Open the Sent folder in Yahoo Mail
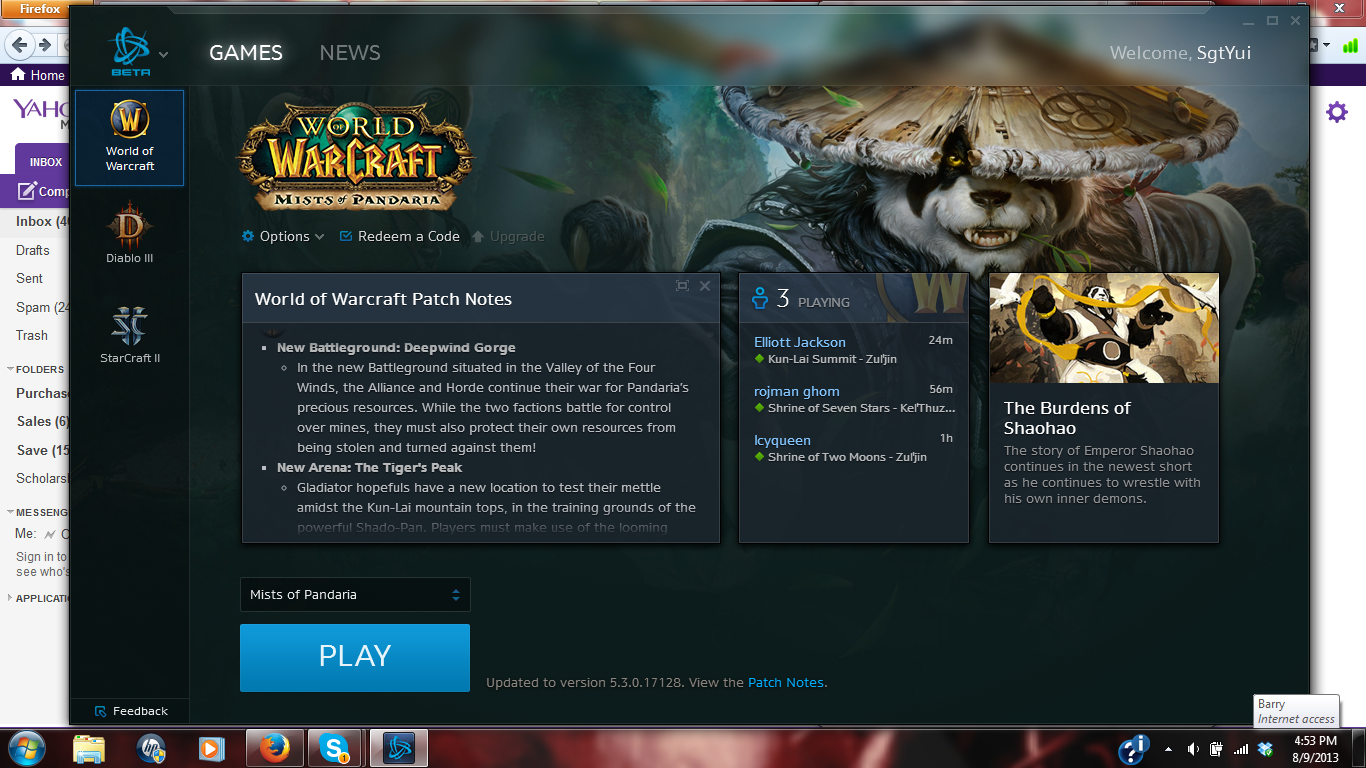Image resolution: width=1366 pixels, height=768 pixels. [x=29, y=279]
